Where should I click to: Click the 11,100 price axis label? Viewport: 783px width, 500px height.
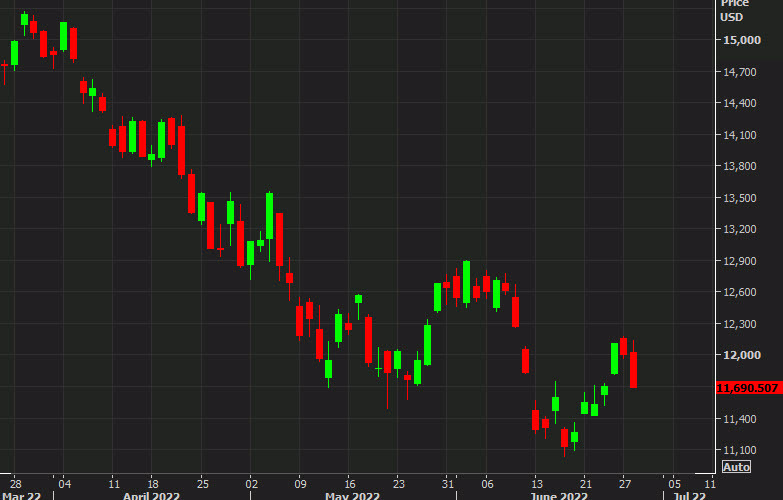tap(740, 450)
